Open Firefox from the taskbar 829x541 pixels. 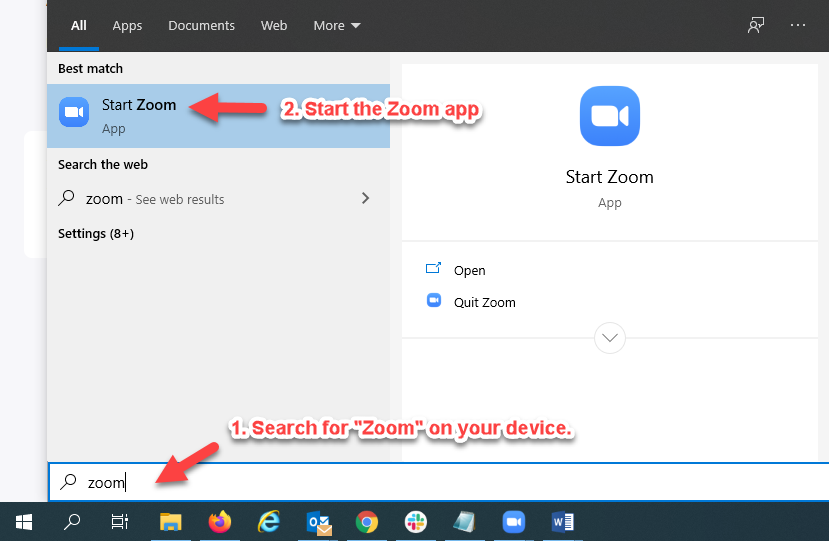click(219, 521)
